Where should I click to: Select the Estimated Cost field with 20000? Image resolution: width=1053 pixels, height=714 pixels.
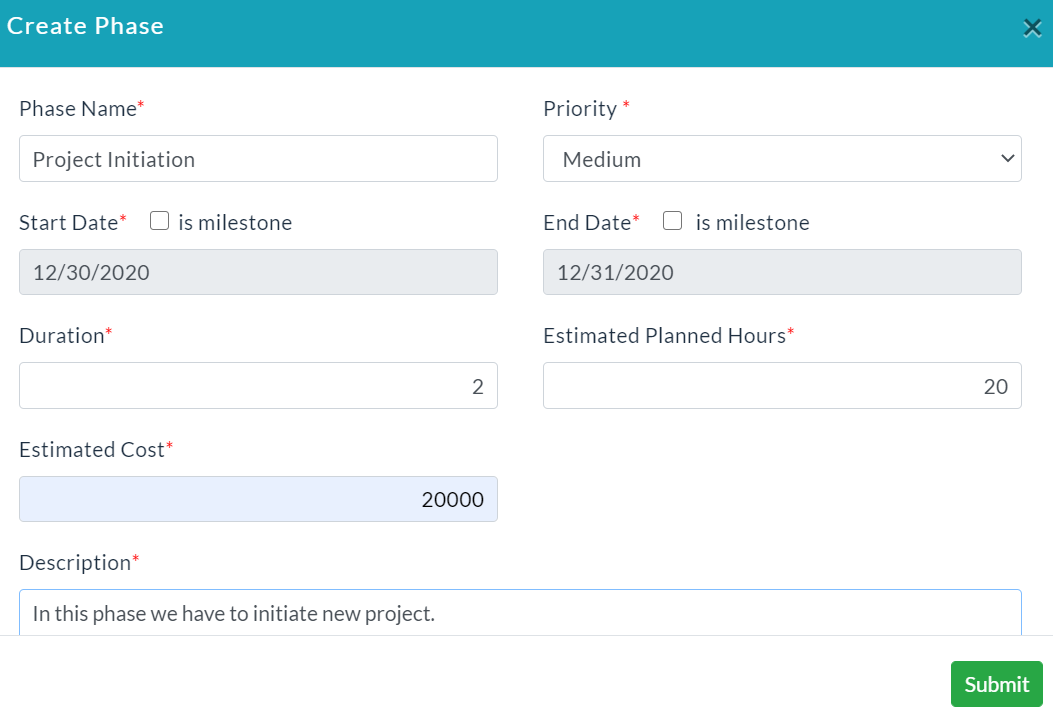[x=259, y=499]
